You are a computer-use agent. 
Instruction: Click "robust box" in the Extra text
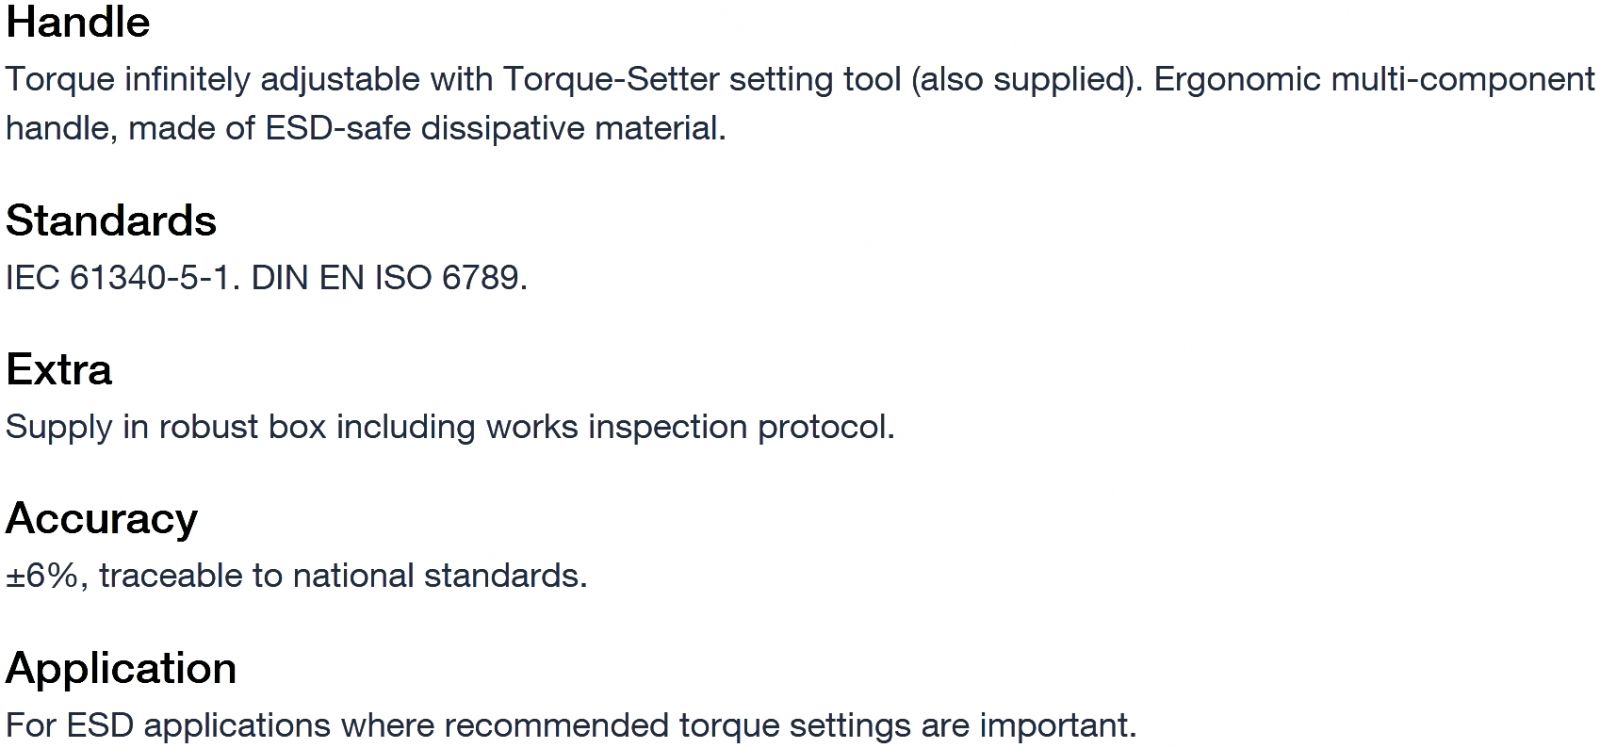coord(243,427)
